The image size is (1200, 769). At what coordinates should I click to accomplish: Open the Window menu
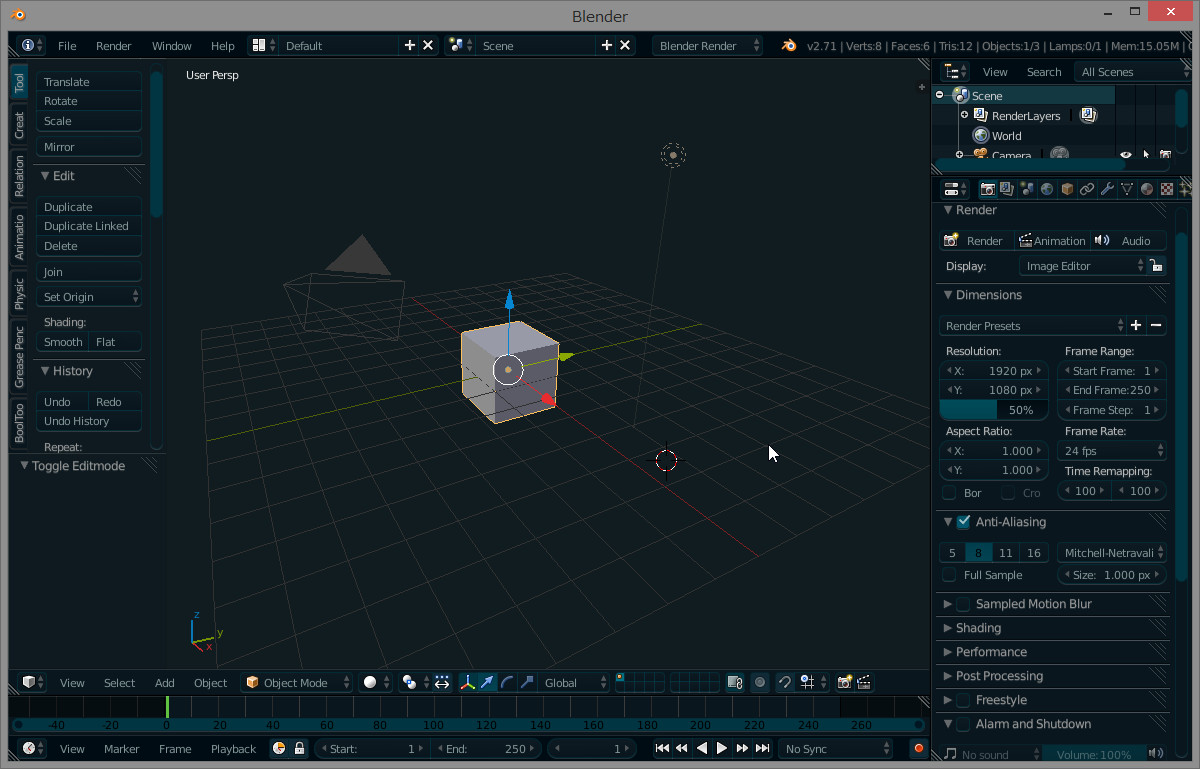pyautogui.click(x=171, y=46)
